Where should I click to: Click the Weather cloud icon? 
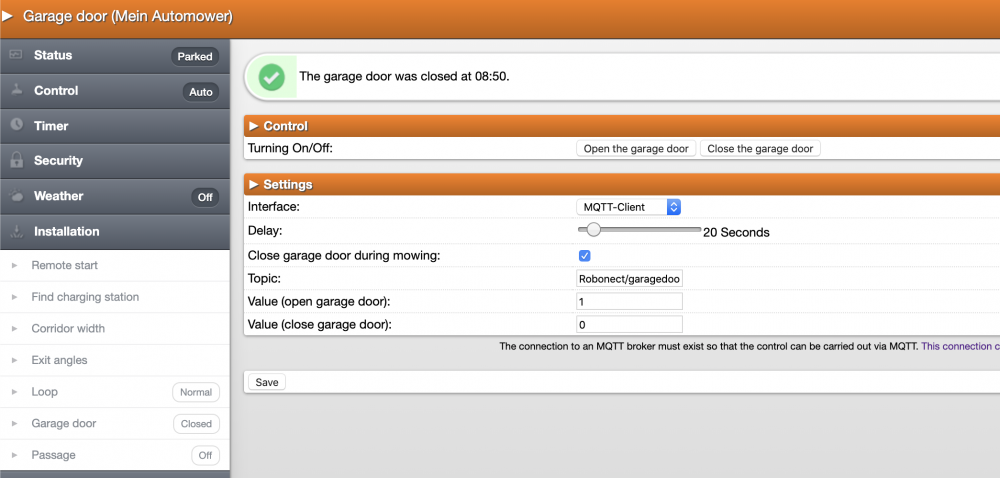click(16, 196)
